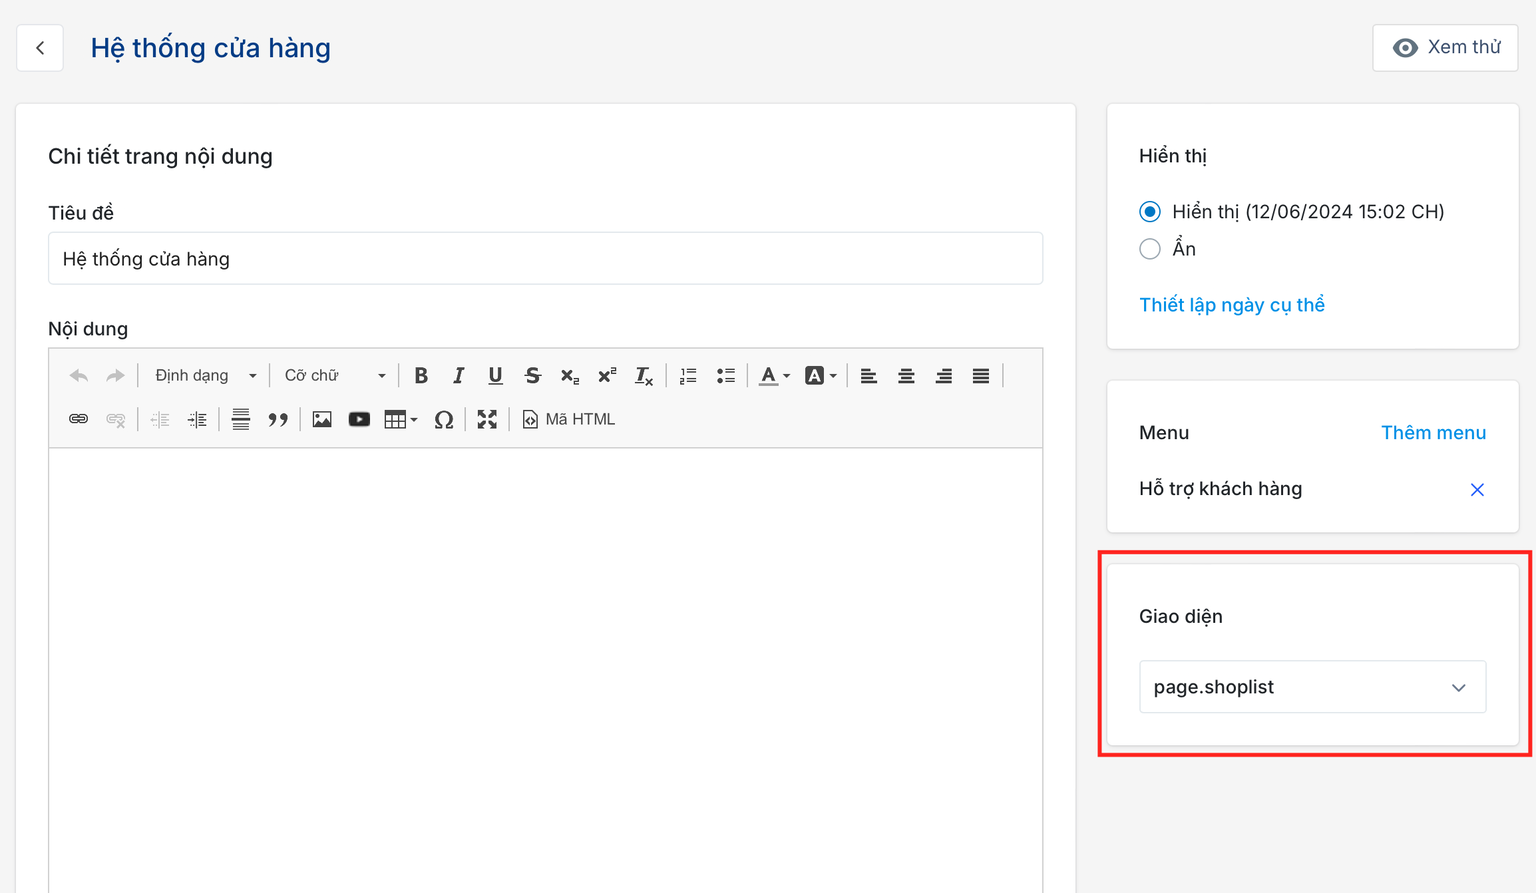Insert a blockquote
This screenshot has height=893, width=1536.
tap(278, 420)
